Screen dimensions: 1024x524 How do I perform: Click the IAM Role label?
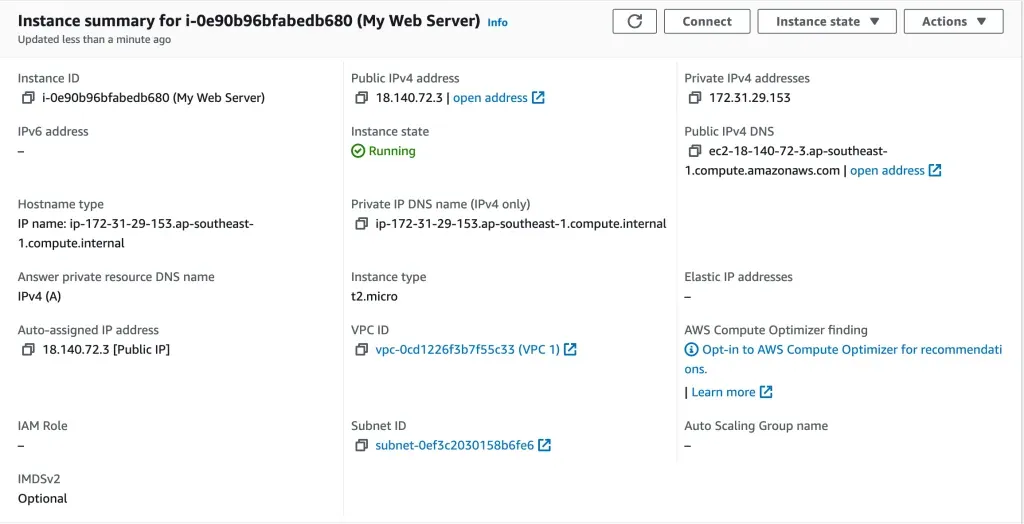[x=42, y=426]
